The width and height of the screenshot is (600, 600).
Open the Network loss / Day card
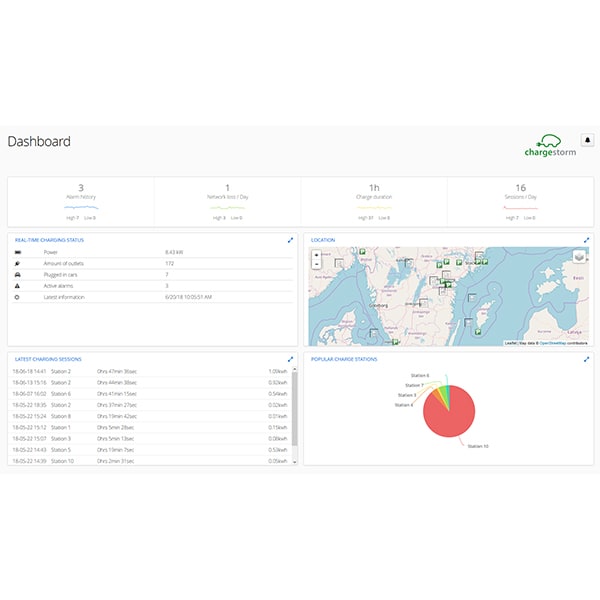227,202
